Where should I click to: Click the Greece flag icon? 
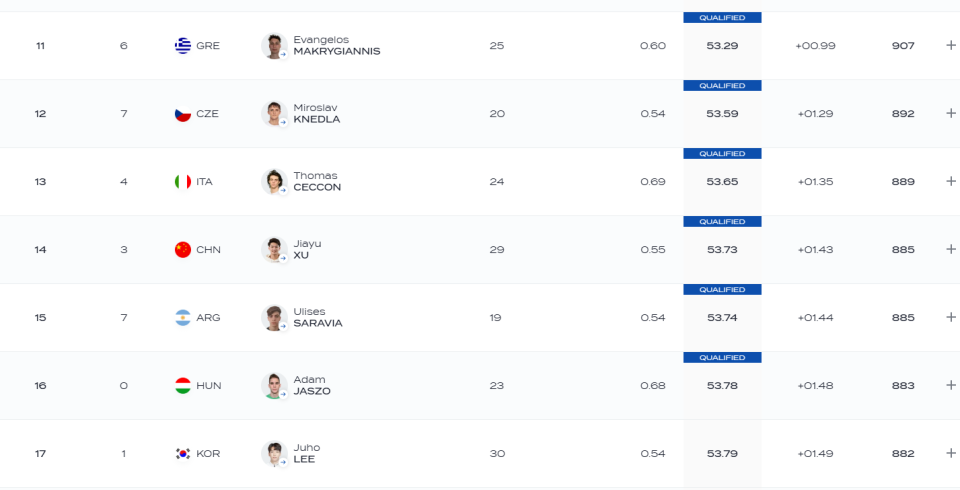[182, 46]
